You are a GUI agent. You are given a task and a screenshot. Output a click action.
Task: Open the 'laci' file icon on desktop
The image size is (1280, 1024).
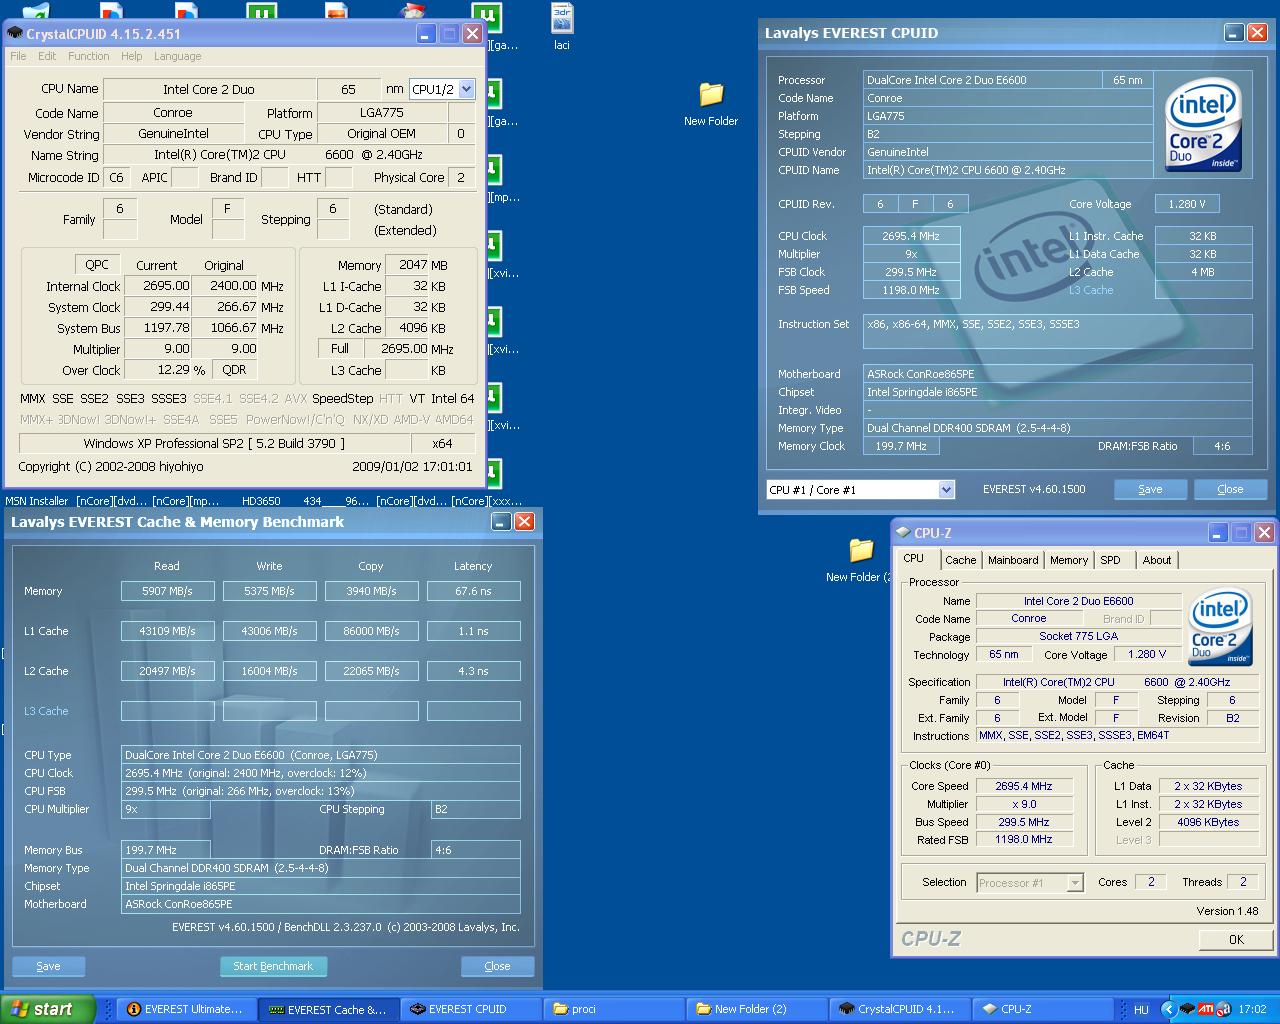[562, 27]
